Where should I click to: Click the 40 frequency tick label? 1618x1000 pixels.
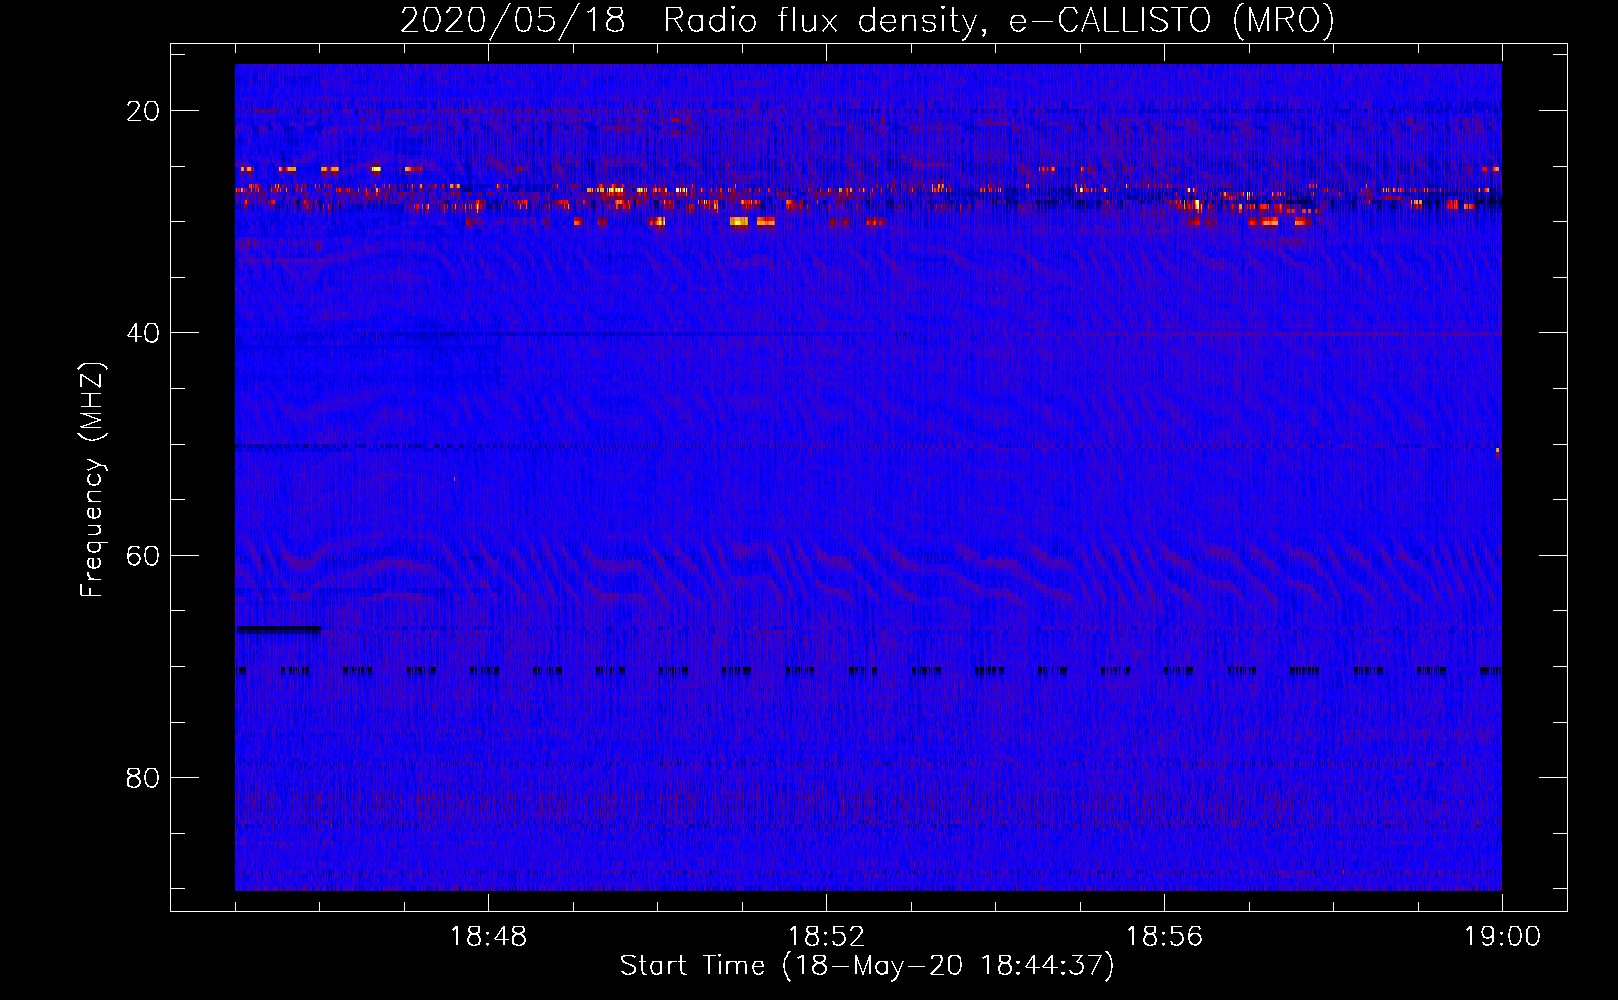(x=143, y=333)
